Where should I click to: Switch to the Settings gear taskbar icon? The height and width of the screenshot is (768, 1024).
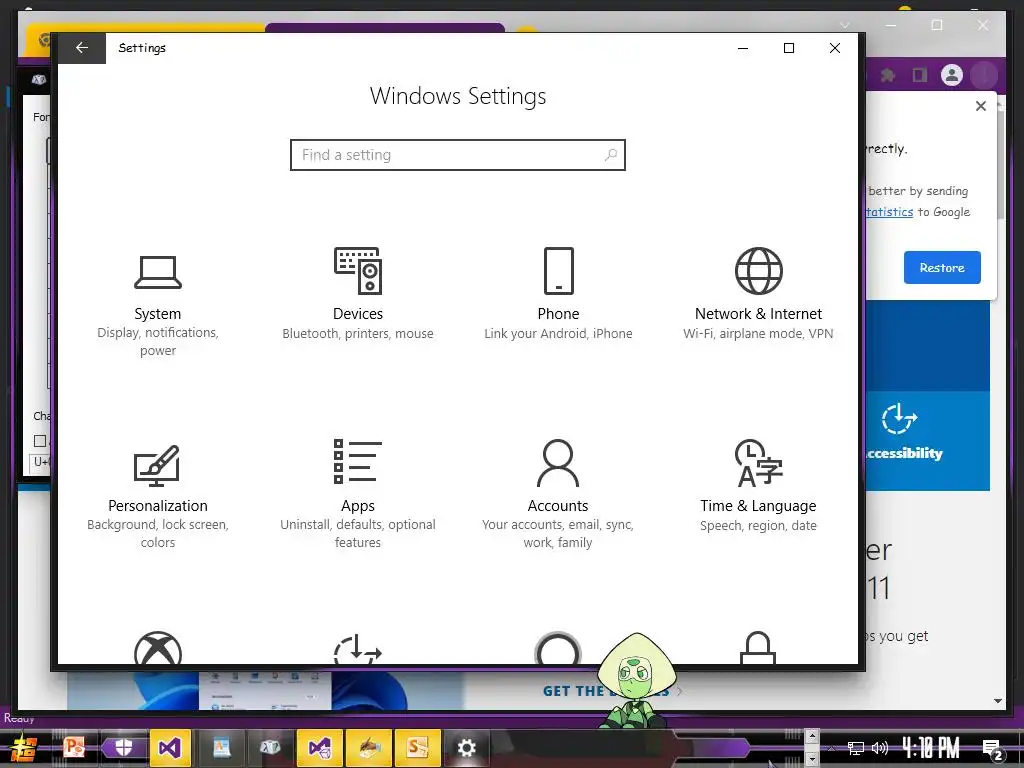[x=466, y=747]
